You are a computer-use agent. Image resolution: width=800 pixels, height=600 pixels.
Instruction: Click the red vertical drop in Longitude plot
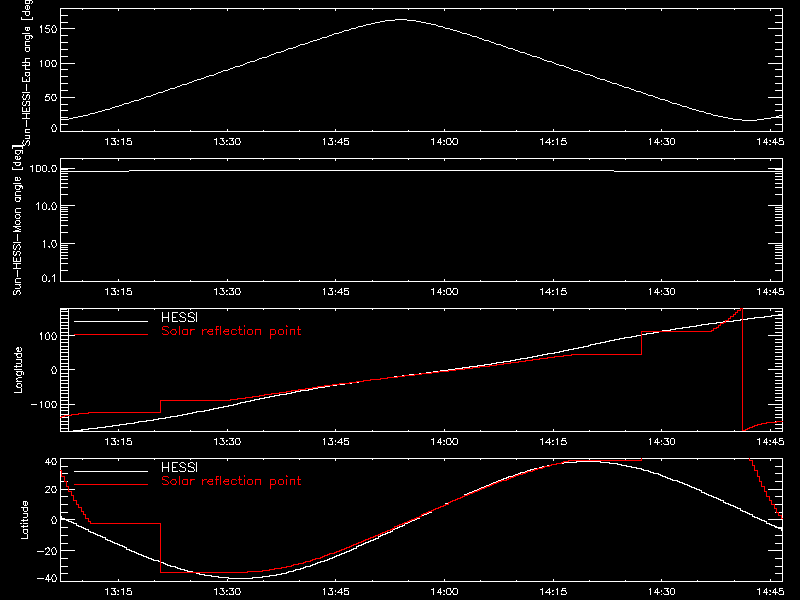[x=742, y=370]
